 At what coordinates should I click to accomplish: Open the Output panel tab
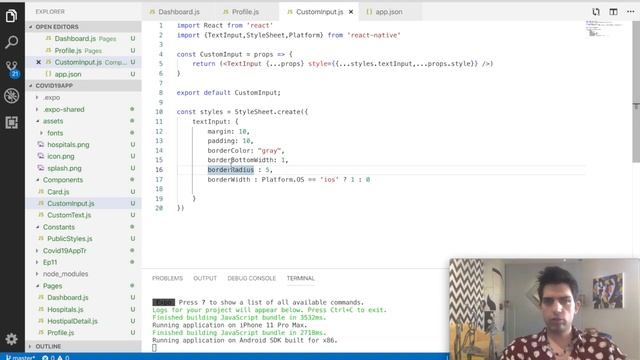(x=205, y=278)
